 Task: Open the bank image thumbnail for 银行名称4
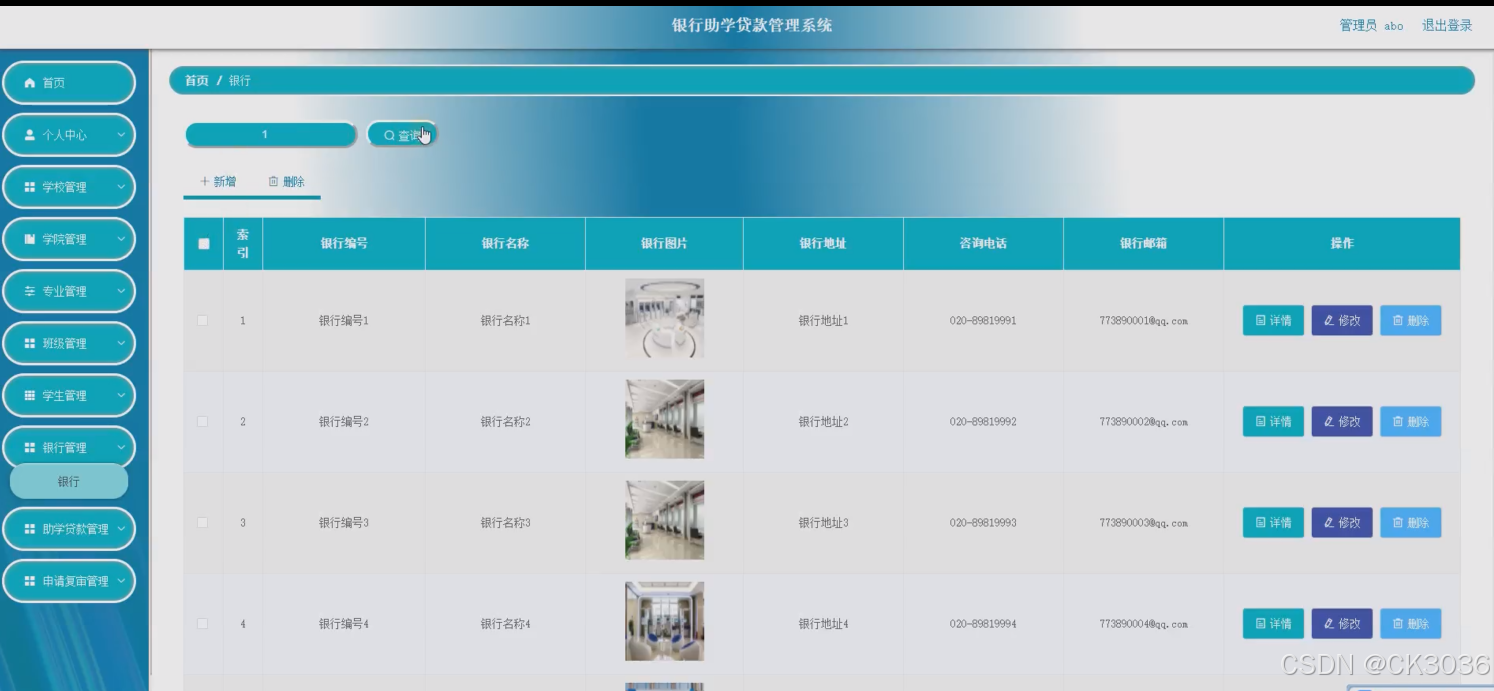[x=664, y=621]
